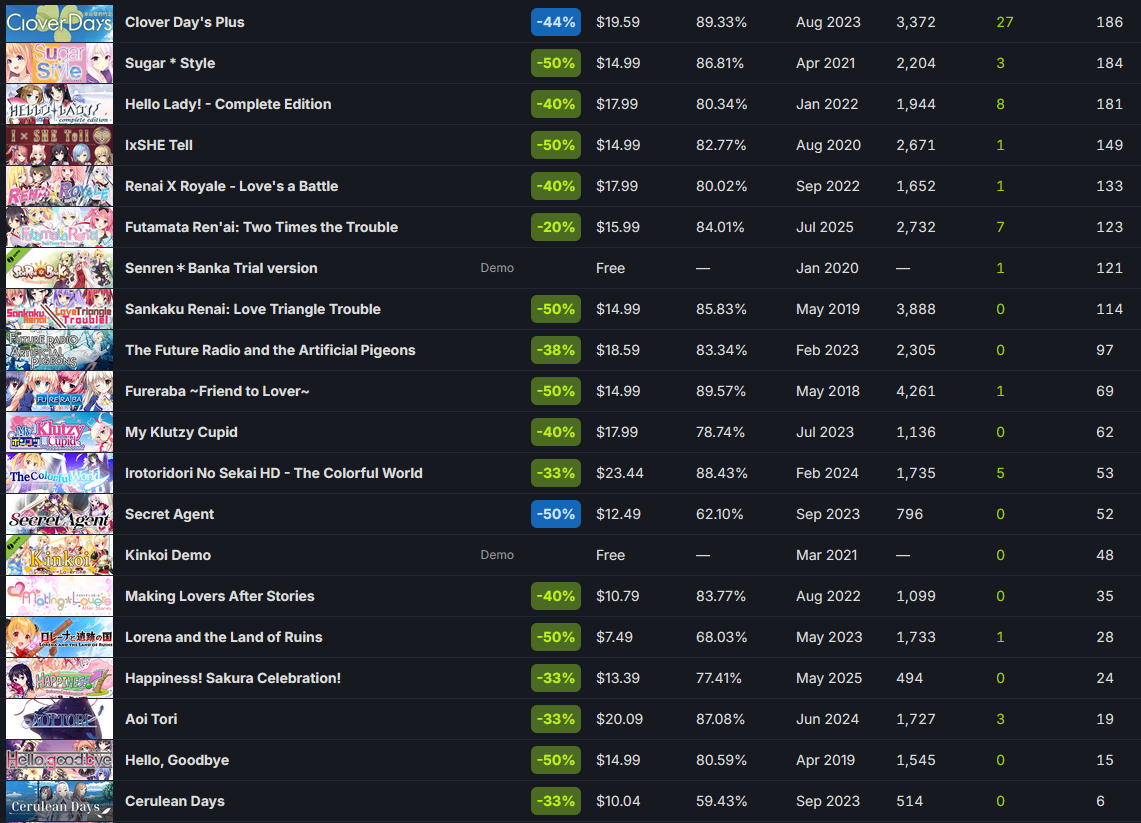Click Lorena and the Land of Ruins title

pos(223,637)
